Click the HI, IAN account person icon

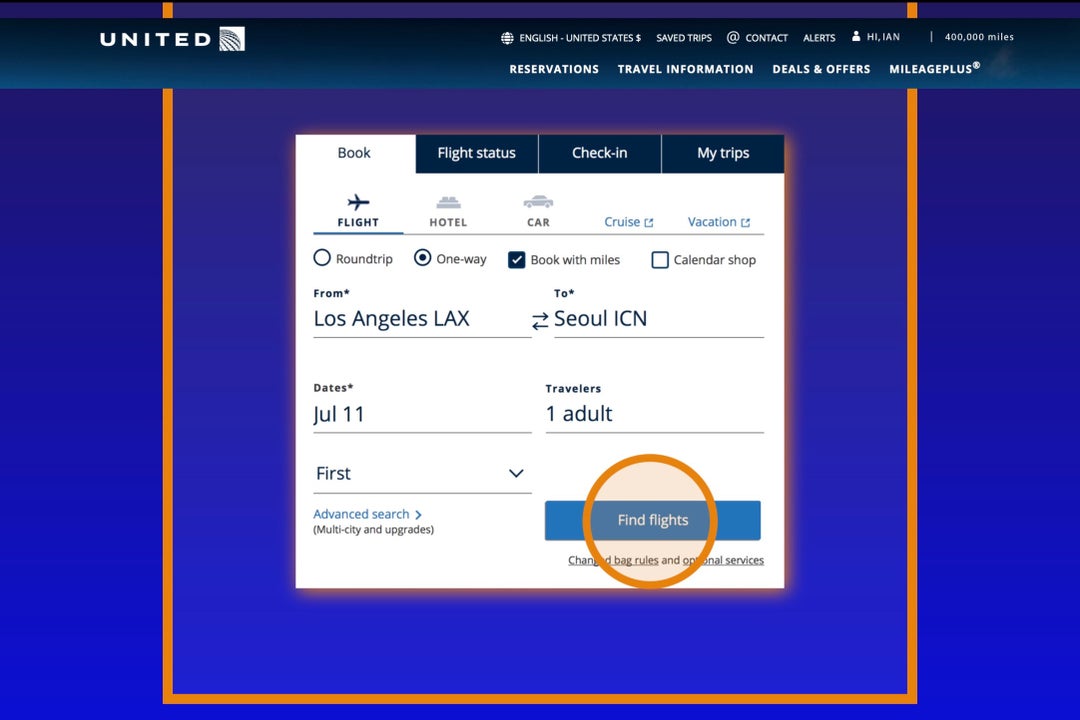(854, 36)
